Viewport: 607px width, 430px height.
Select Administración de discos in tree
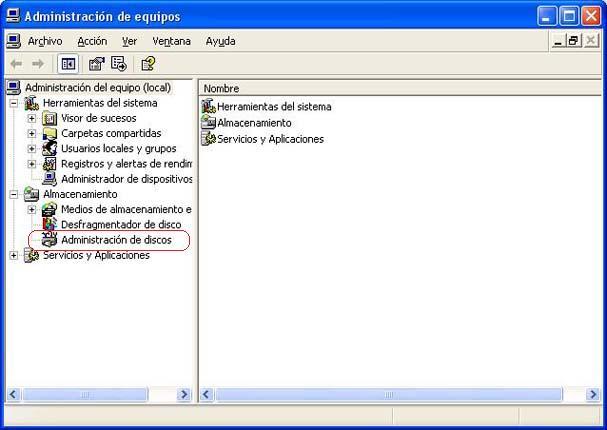coord(116,240)
